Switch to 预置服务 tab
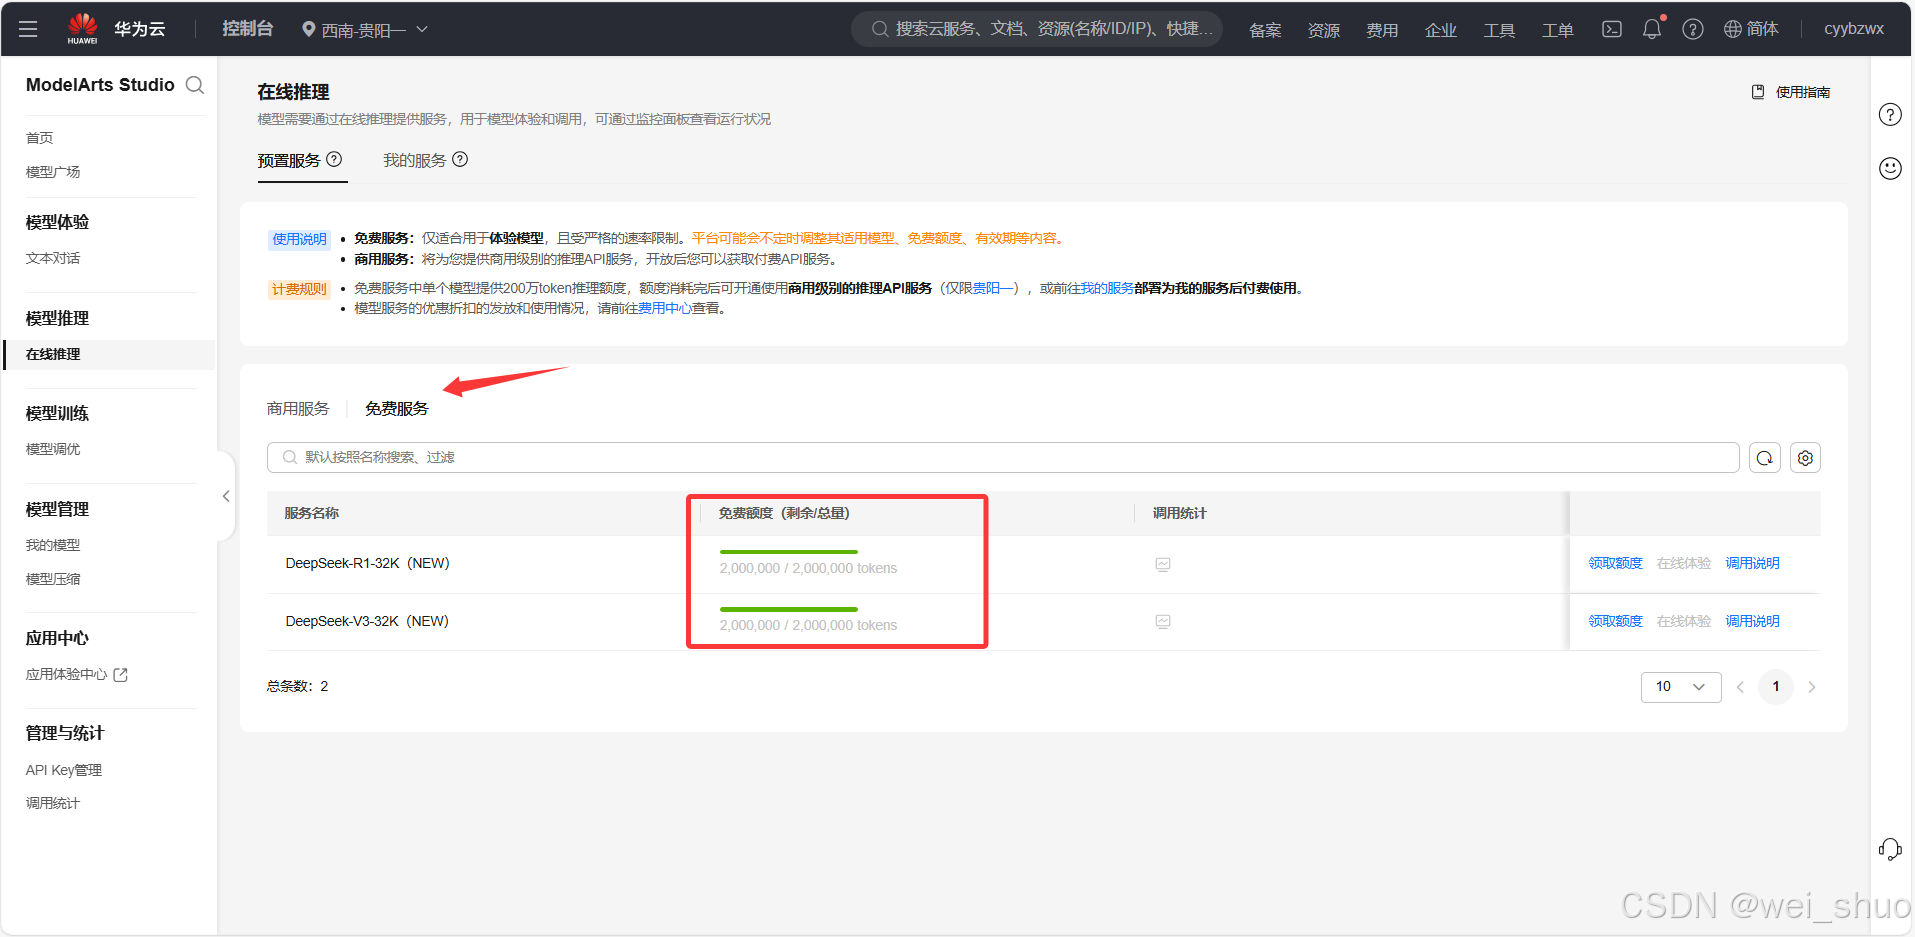Image resolution: width=1915 pixels, height=937 pixels. [x=289, y=160]
